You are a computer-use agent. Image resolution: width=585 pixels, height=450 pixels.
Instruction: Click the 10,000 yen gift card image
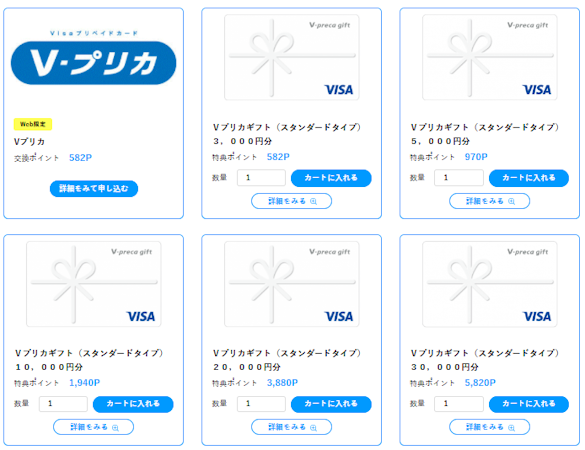tap(93, 284)
